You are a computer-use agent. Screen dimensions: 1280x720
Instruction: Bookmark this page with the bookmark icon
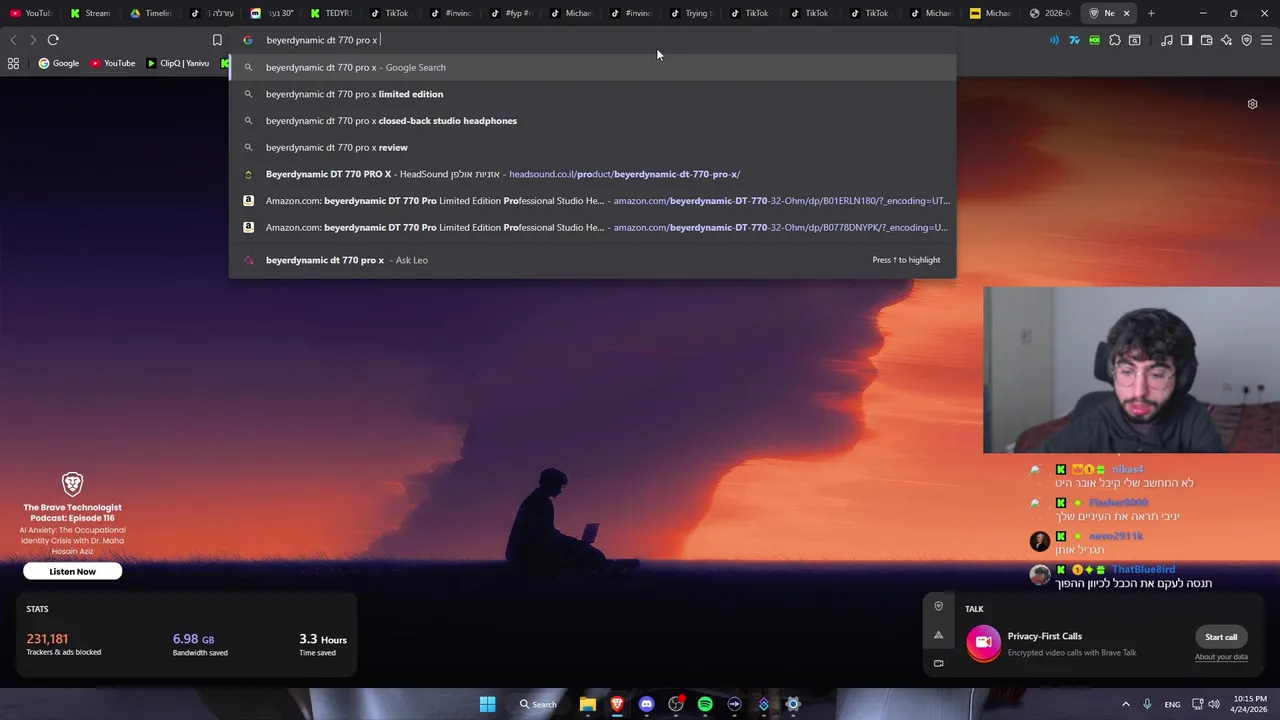[217, 40]
